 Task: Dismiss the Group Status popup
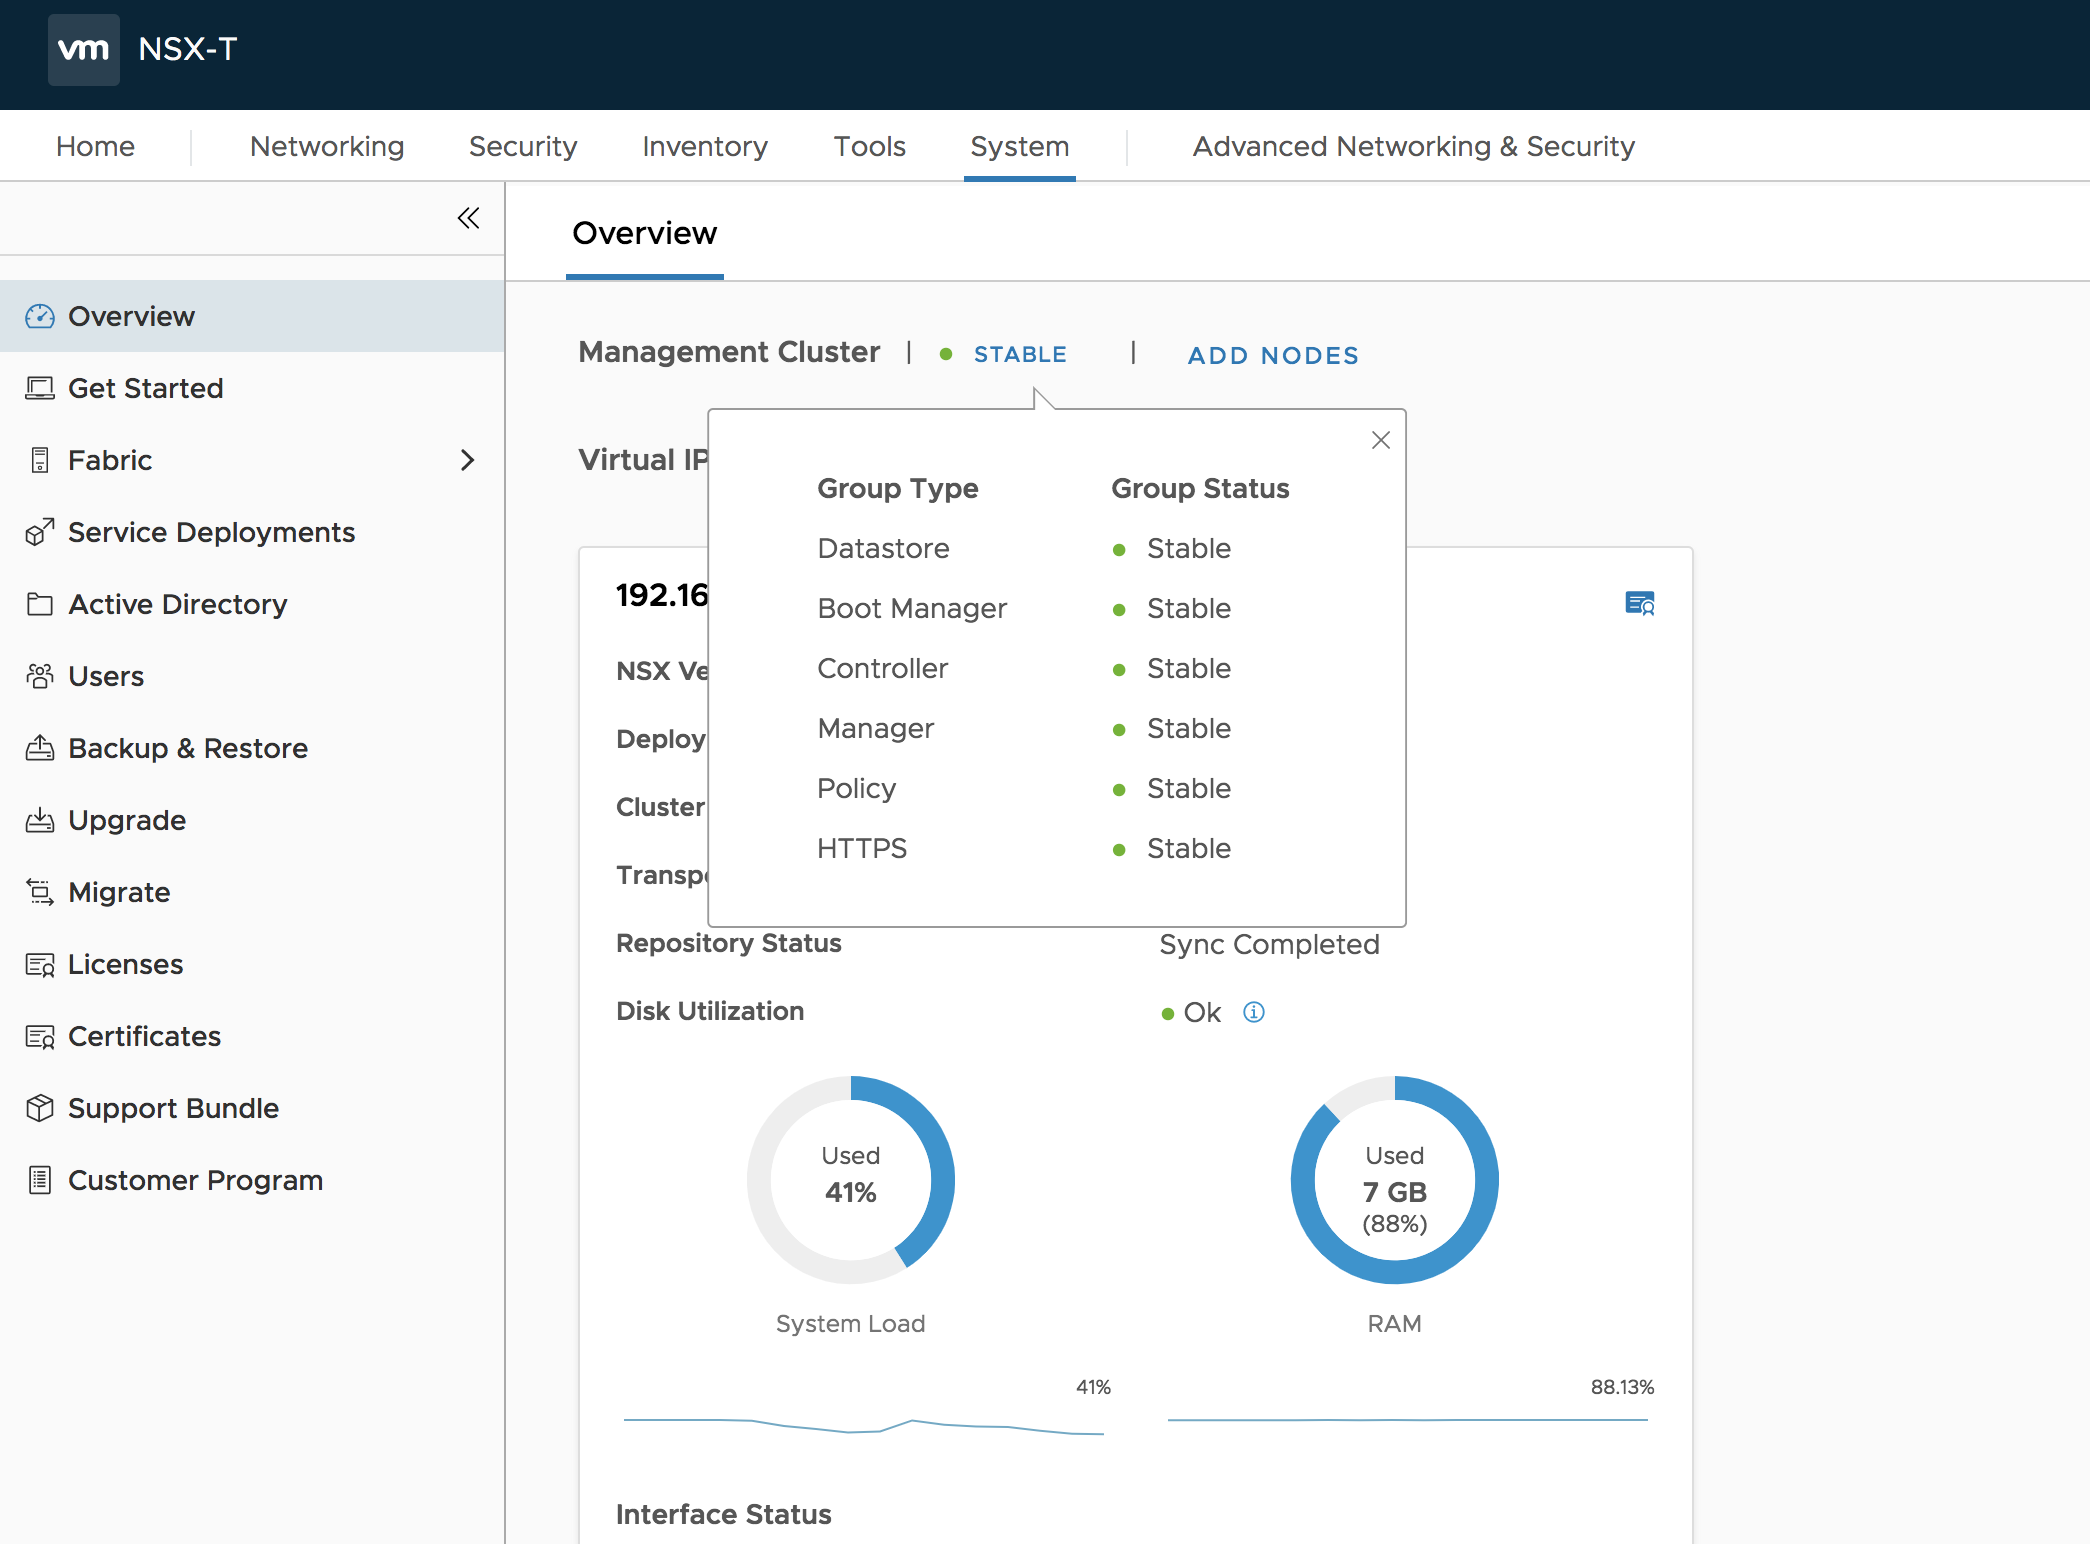click(1381, 440)
